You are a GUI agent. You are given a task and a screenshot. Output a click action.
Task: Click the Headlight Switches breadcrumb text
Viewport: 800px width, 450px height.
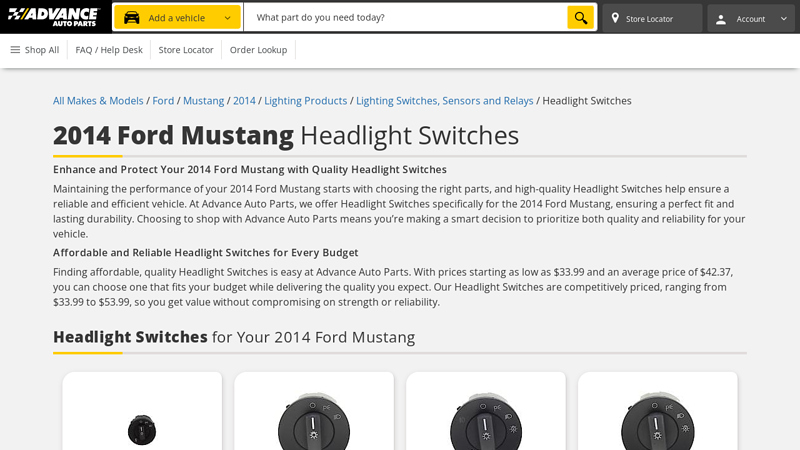click(x=587, y=101)
